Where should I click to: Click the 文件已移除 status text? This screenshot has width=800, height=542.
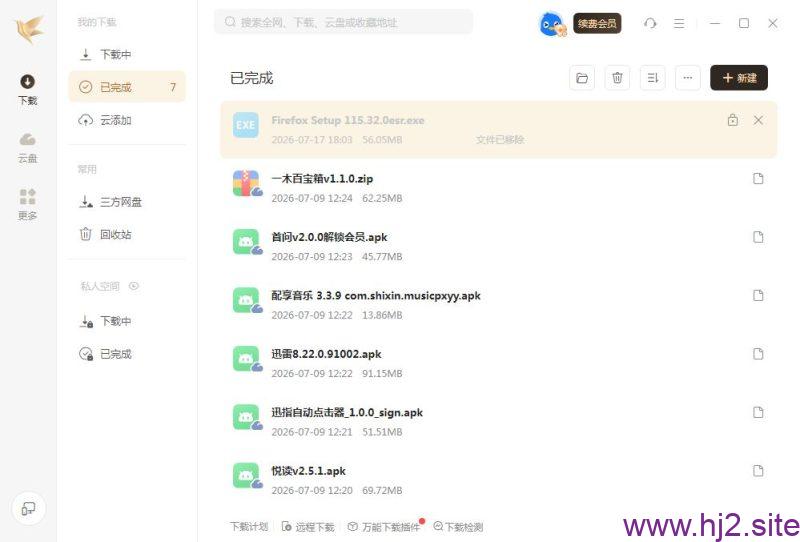tap(500, 140)
